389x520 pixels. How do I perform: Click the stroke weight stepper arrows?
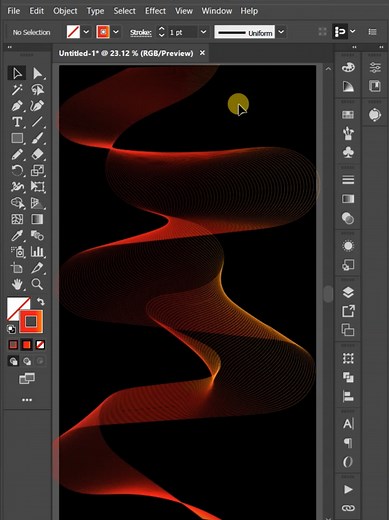coord(161,32)
